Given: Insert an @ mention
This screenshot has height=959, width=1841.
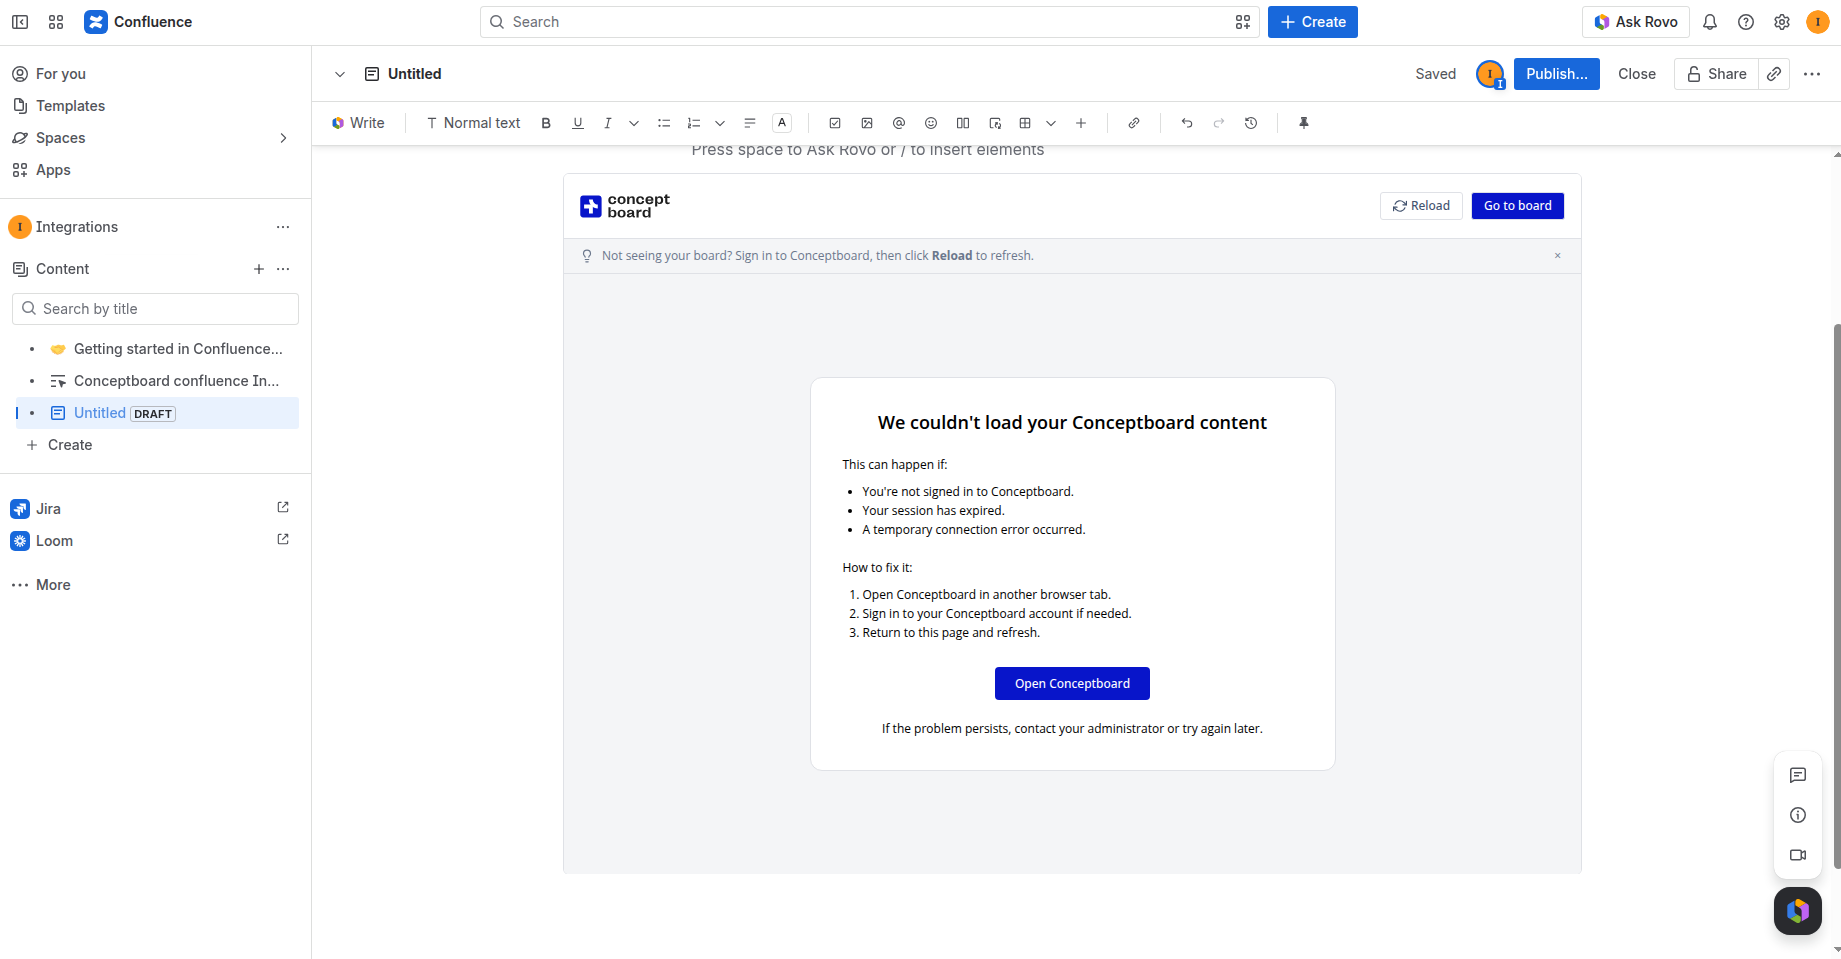Looking at the screenshot, I should click(x=899, y=123).
